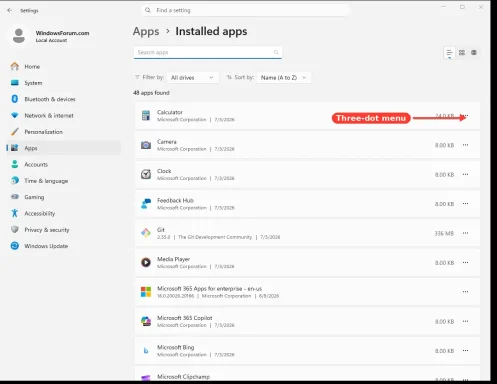The height and width of the screenshot is (384, 497).
Task: Open the System settings page
Action: (63, 83)
